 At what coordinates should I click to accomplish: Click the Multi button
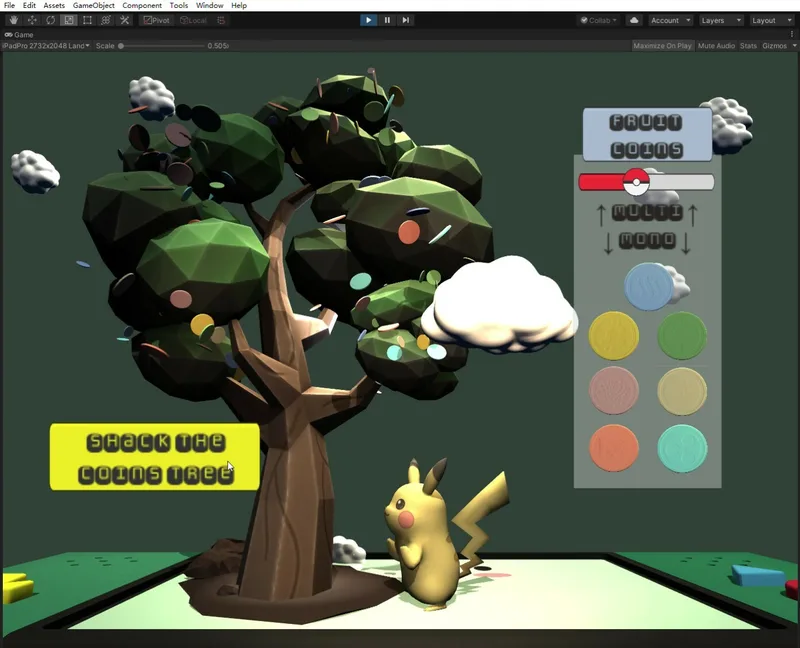pos(647,212)
